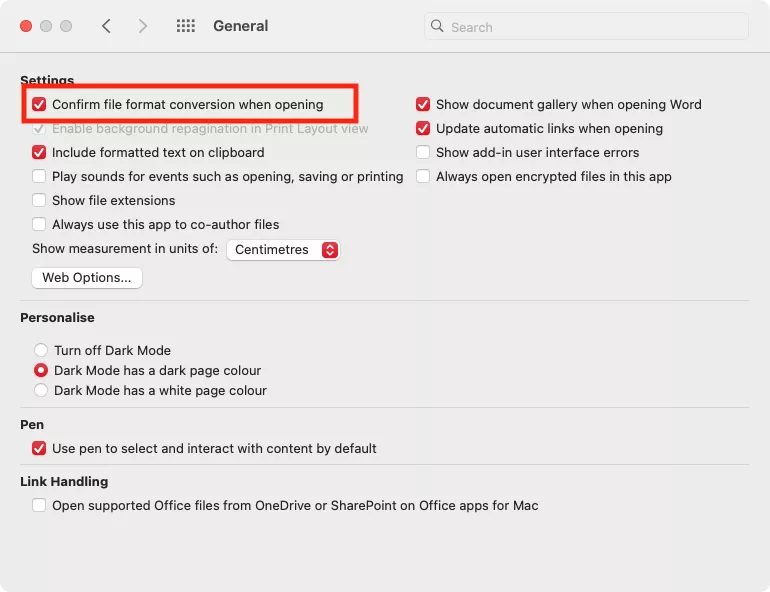Check Always use this app to co-author files
This screenshot has height=592, width=770.
coord(39,224)
